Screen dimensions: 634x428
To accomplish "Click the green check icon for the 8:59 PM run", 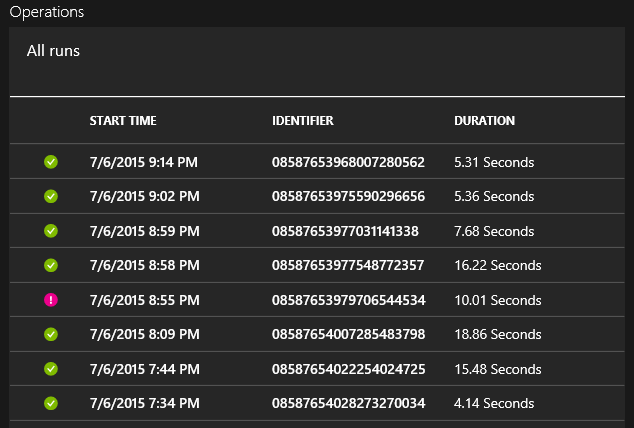I will click(x=51, y=231).
